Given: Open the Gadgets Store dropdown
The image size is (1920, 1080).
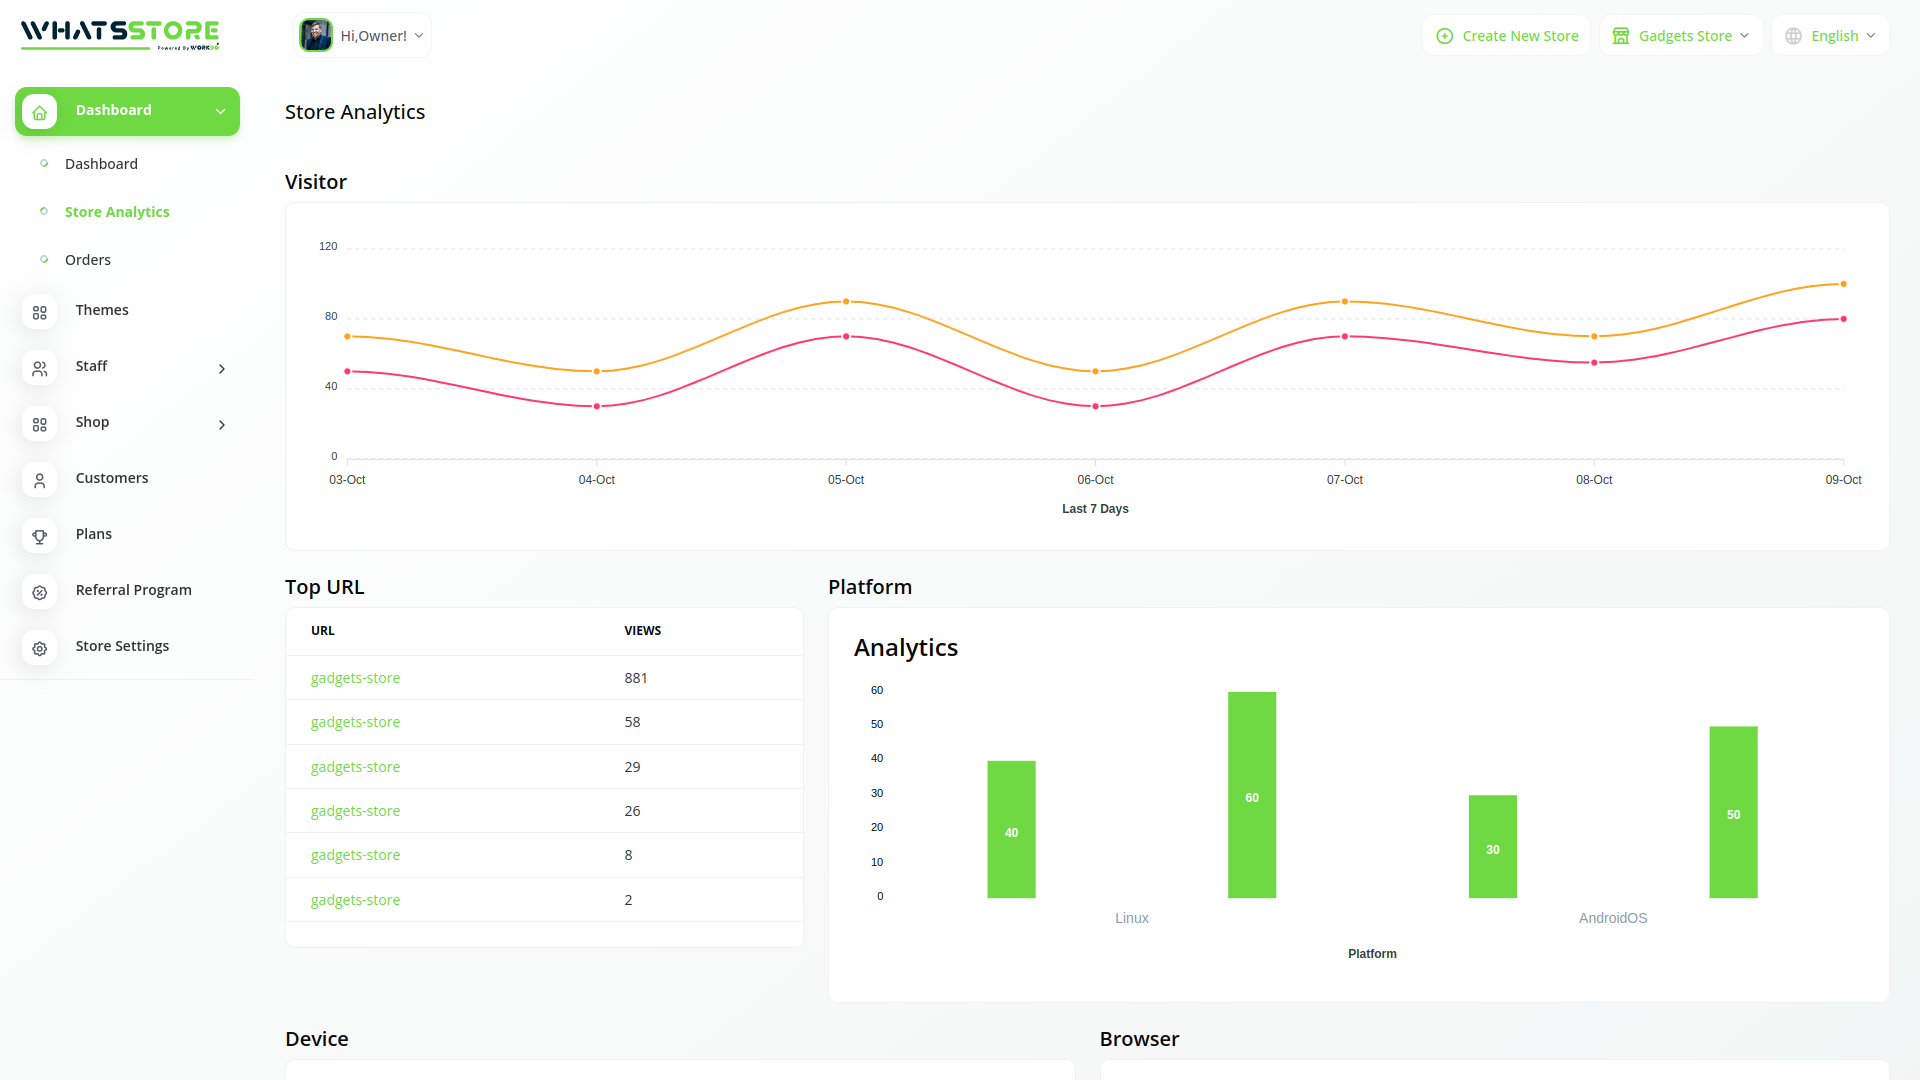Looking at the screenshot, I should 1681,36.
